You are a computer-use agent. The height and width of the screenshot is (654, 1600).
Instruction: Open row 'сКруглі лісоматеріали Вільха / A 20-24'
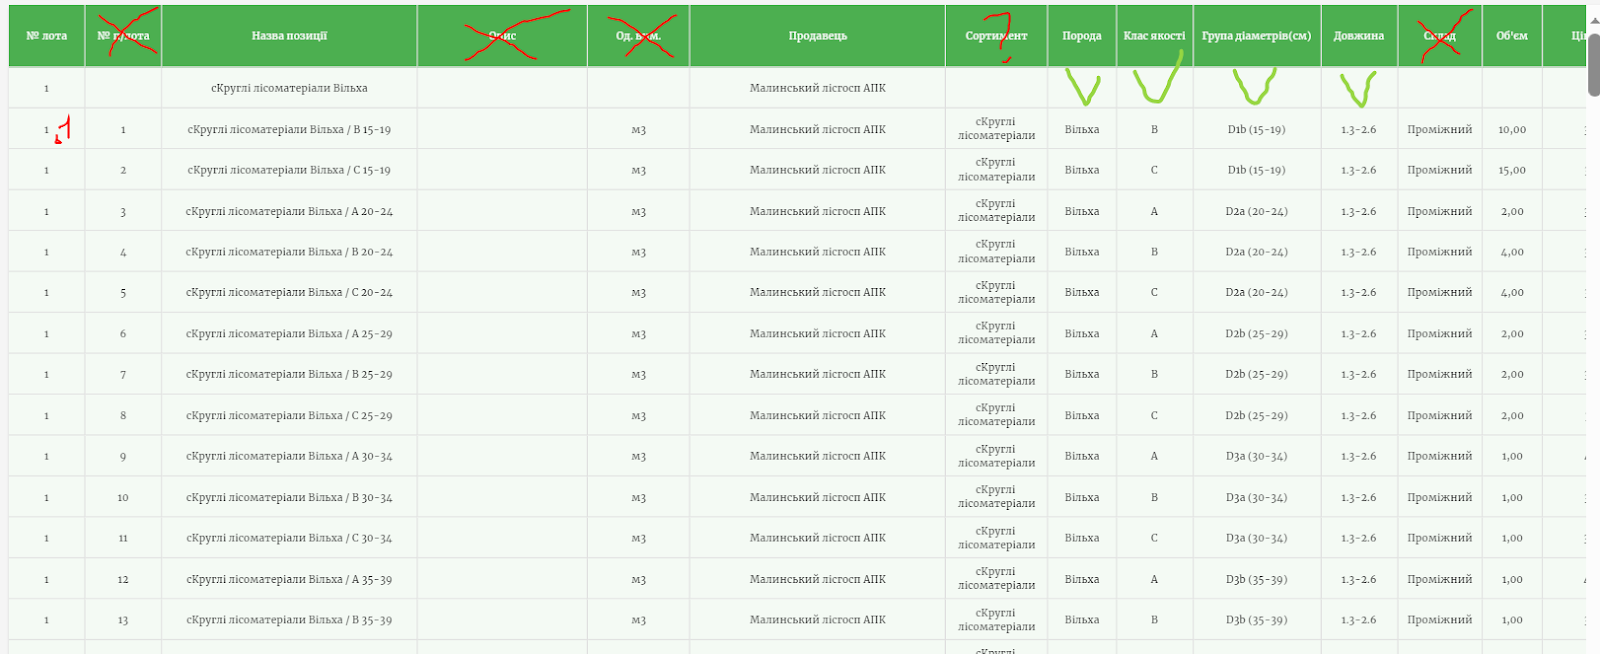coord(289,212)
